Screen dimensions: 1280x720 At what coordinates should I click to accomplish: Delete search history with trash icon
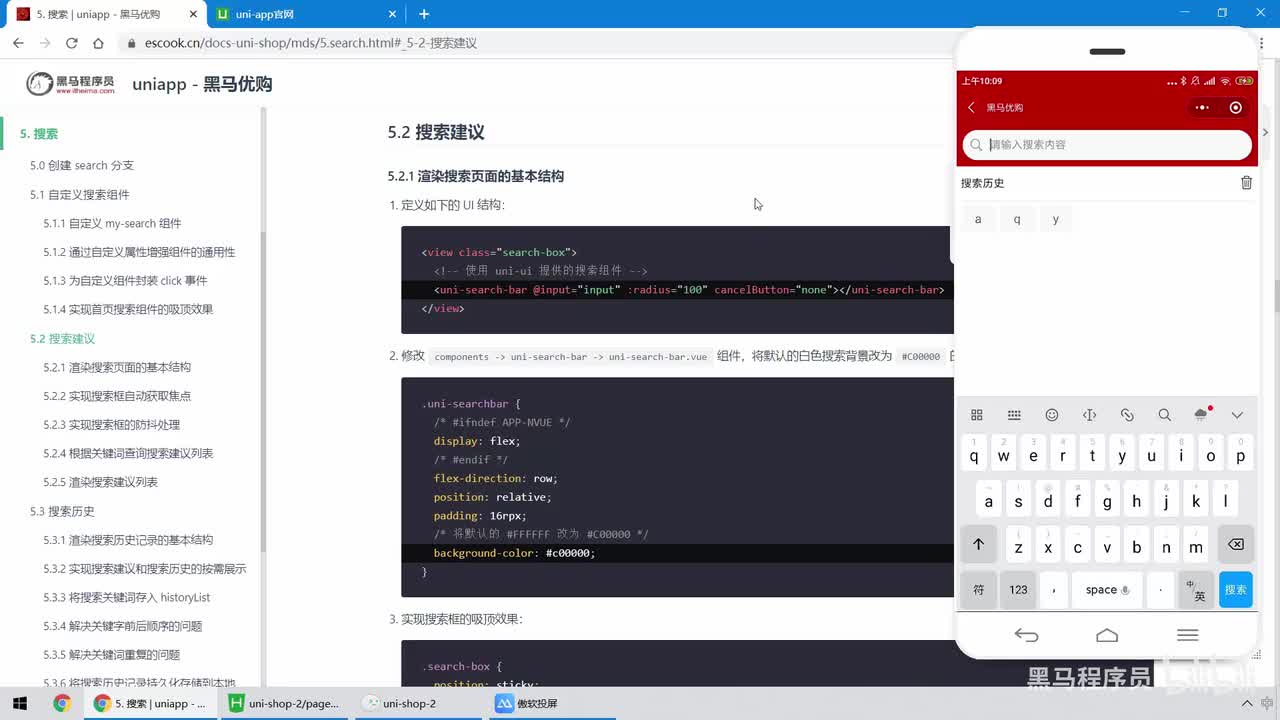tap(1246, 183)
